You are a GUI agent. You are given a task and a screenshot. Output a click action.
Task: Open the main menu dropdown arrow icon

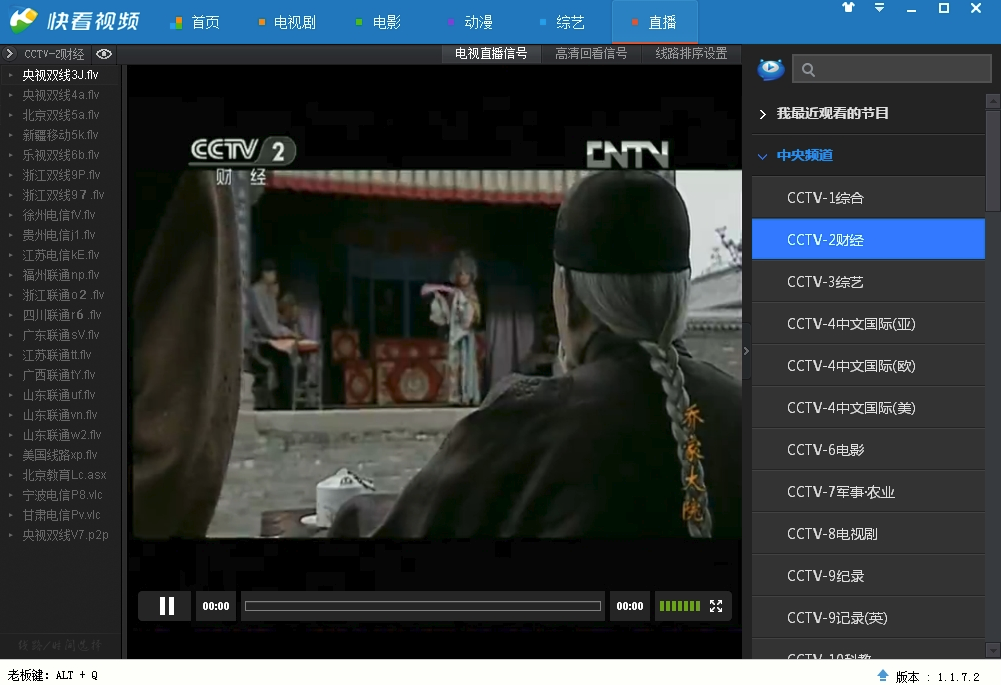point(879,8)
